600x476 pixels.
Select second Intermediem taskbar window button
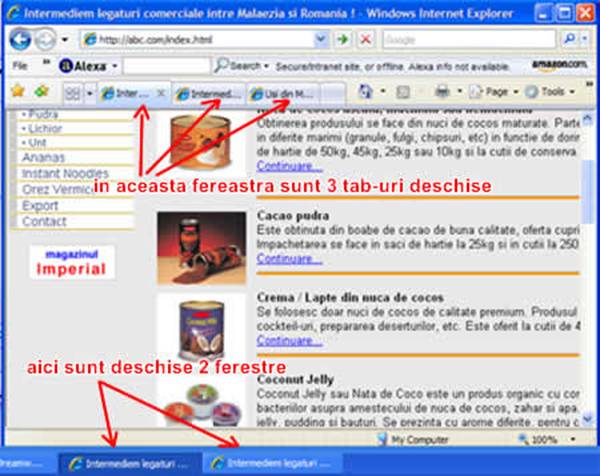[x=270, y=464]
